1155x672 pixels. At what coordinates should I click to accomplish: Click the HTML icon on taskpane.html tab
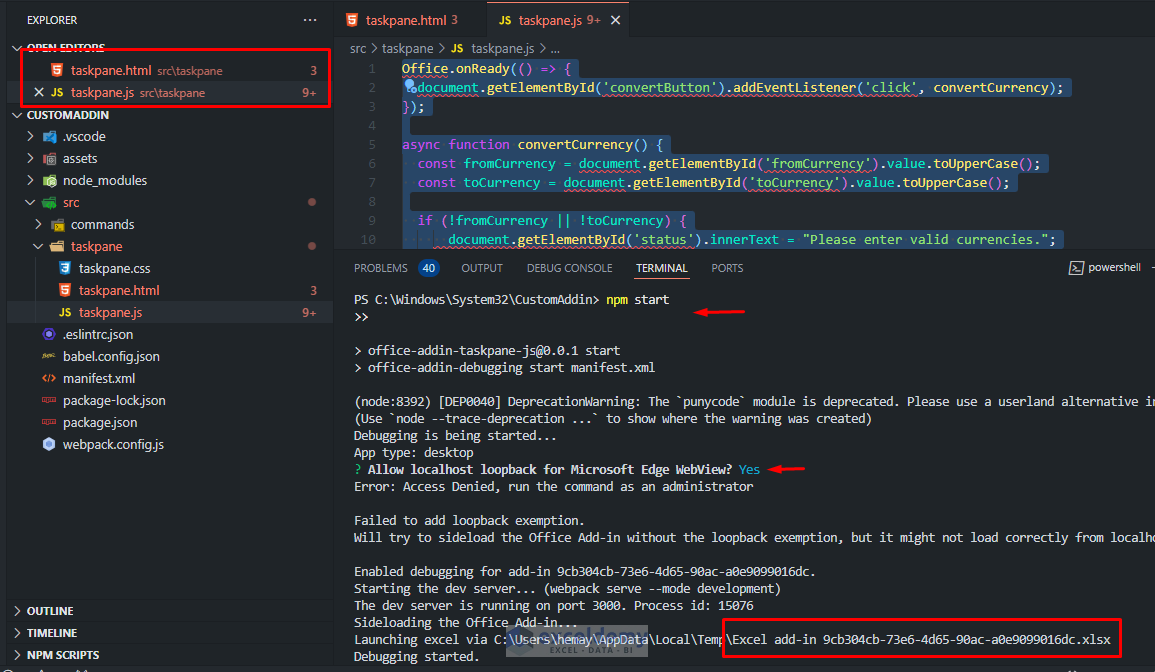(353, 20)
